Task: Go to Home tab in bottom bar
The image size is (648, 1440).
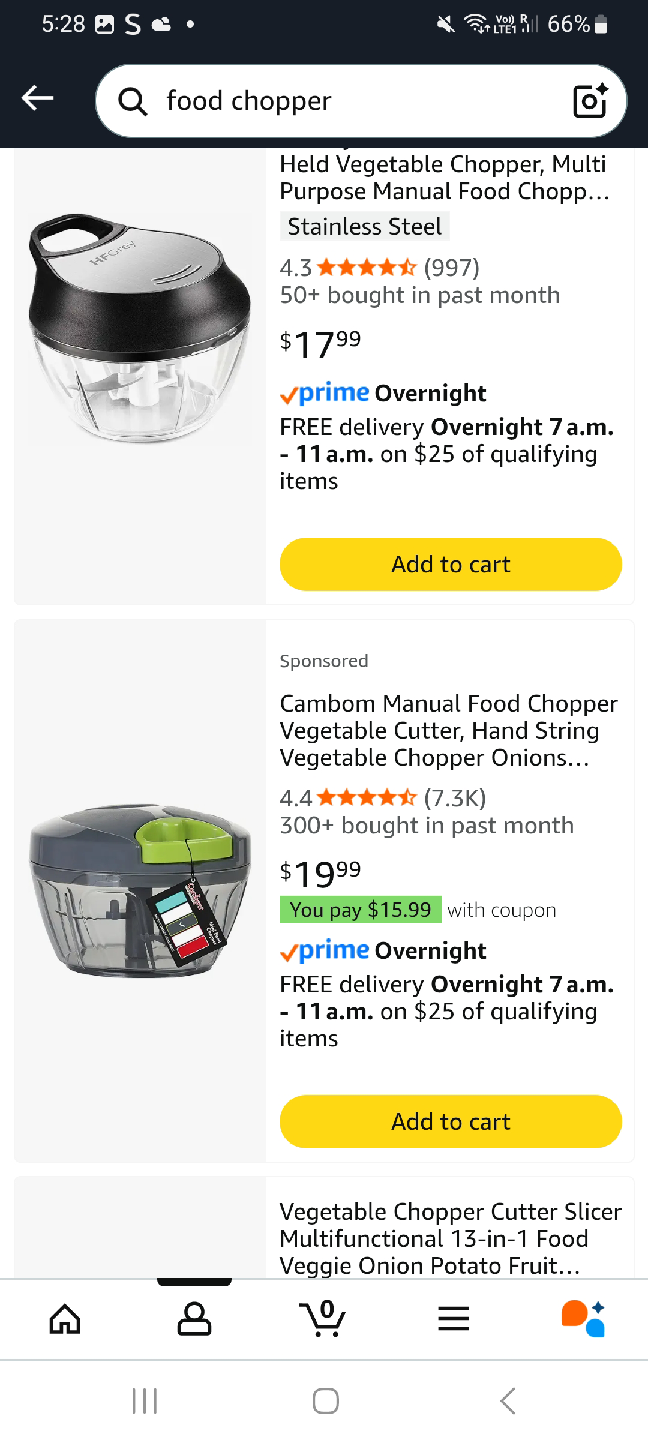Action: 65,1319
